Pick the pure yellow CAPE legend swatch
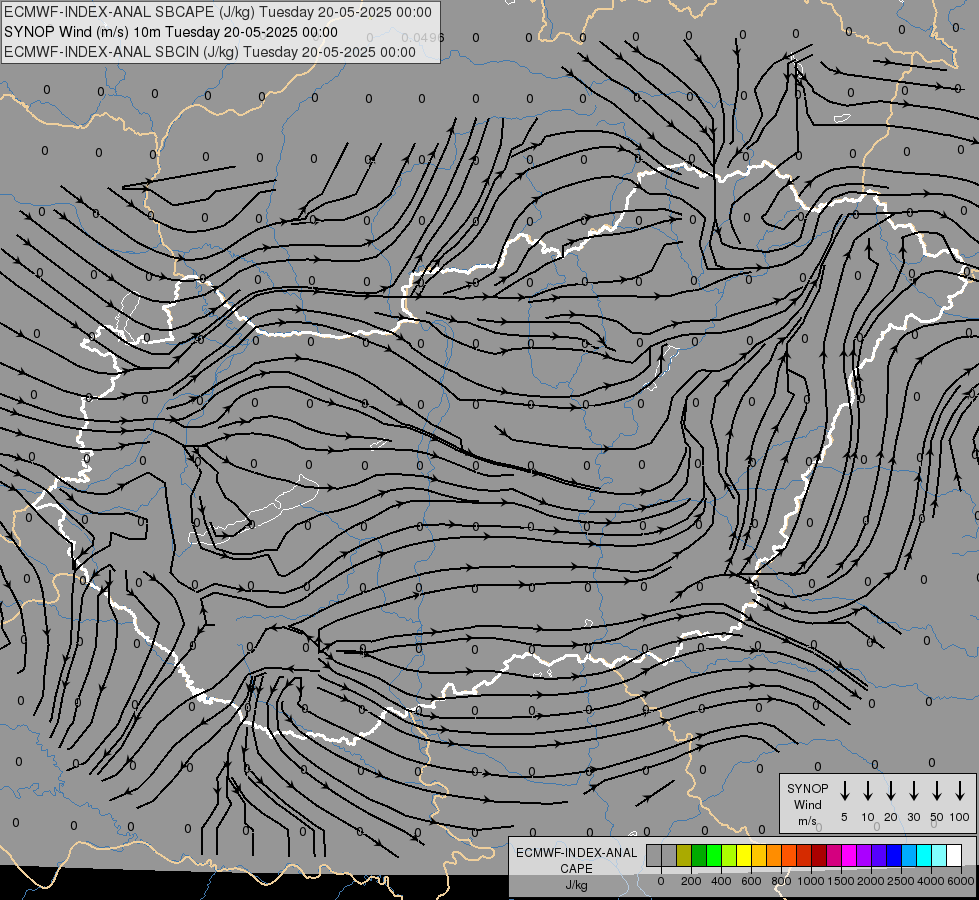This screenshot has width=979, height=900. (x=744, y=855)
